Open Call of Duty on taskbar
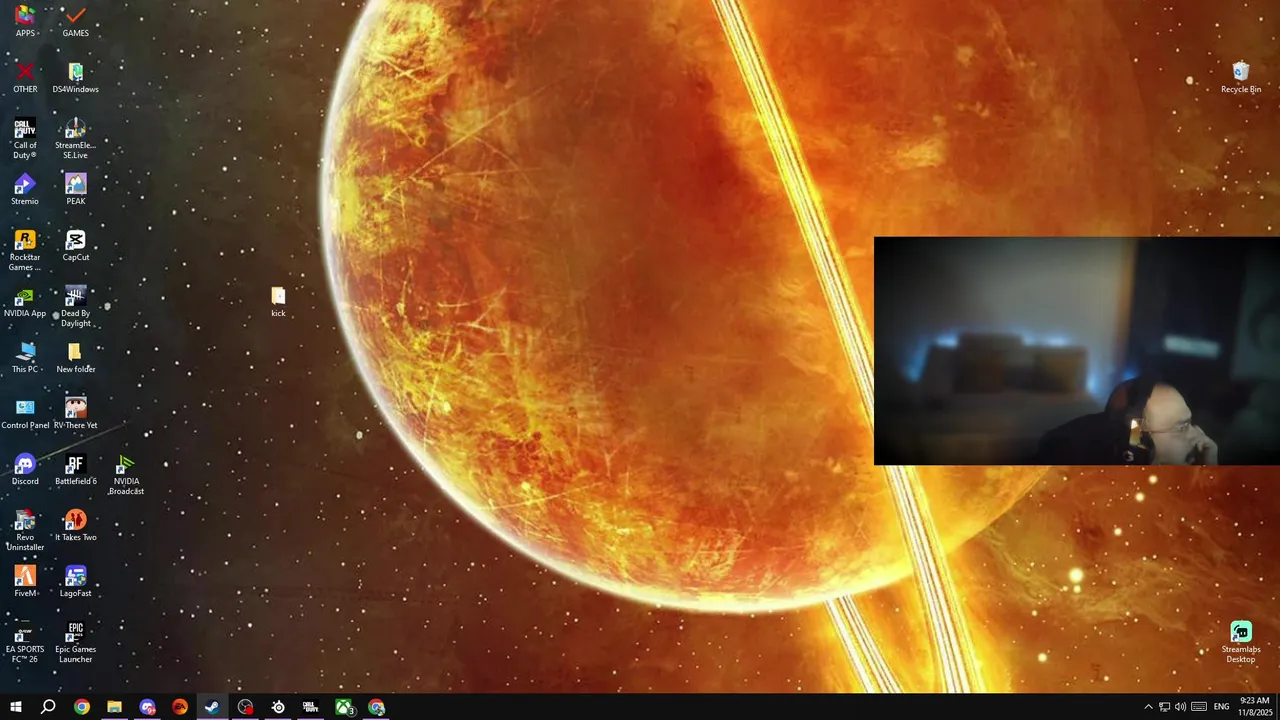 [x=311, y=707]
